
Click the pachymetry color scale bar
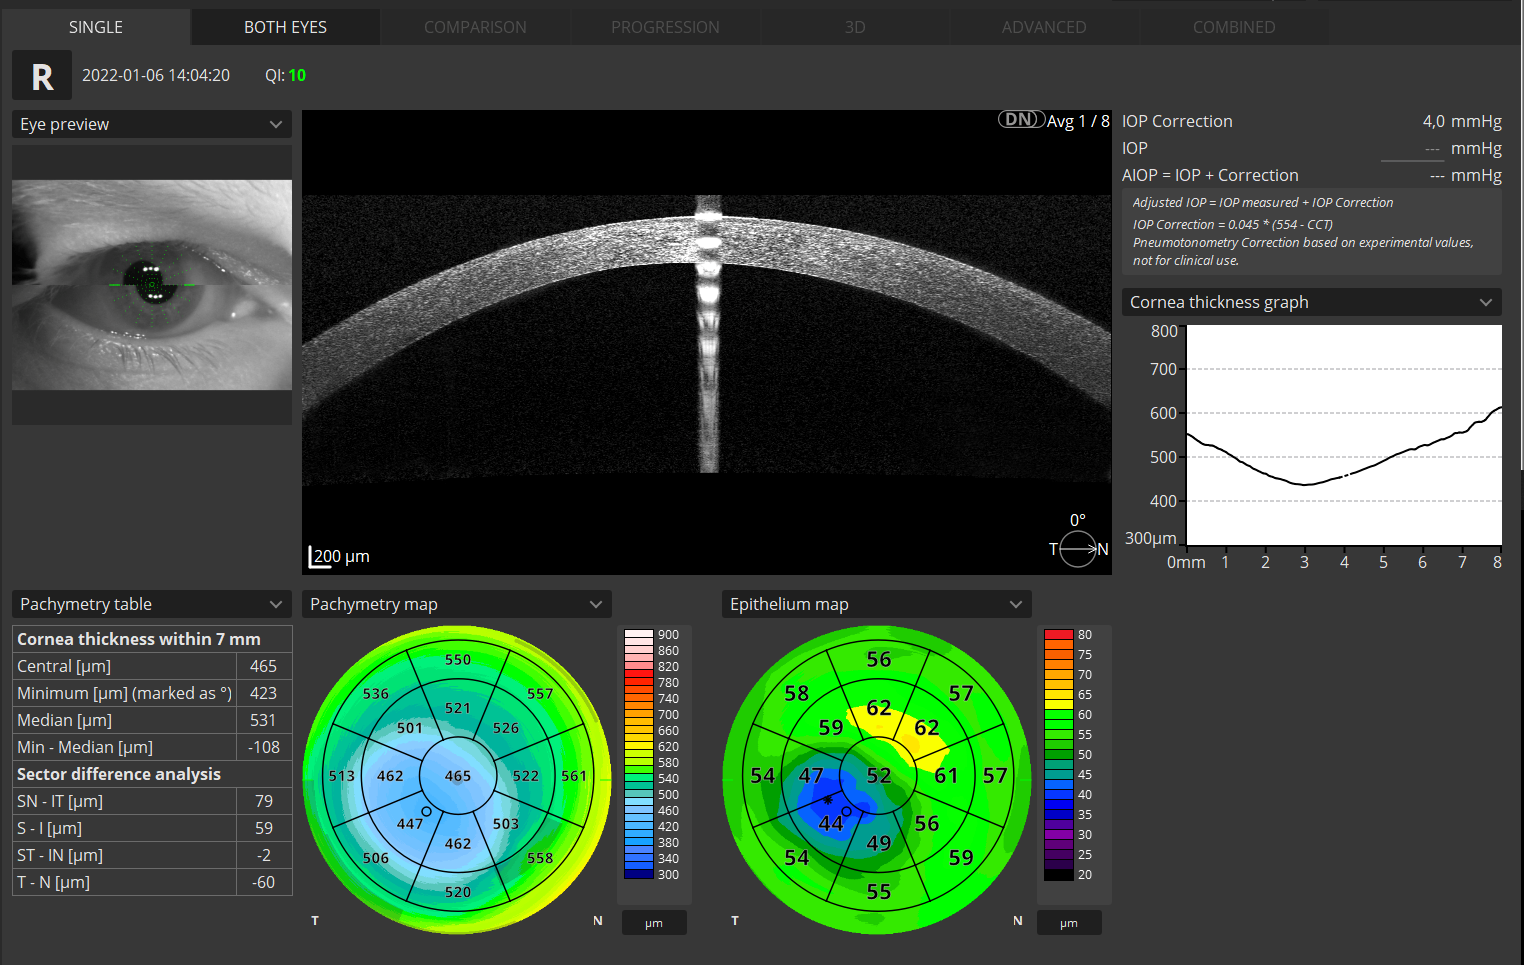pyautogui.click(x=639, y=760)
